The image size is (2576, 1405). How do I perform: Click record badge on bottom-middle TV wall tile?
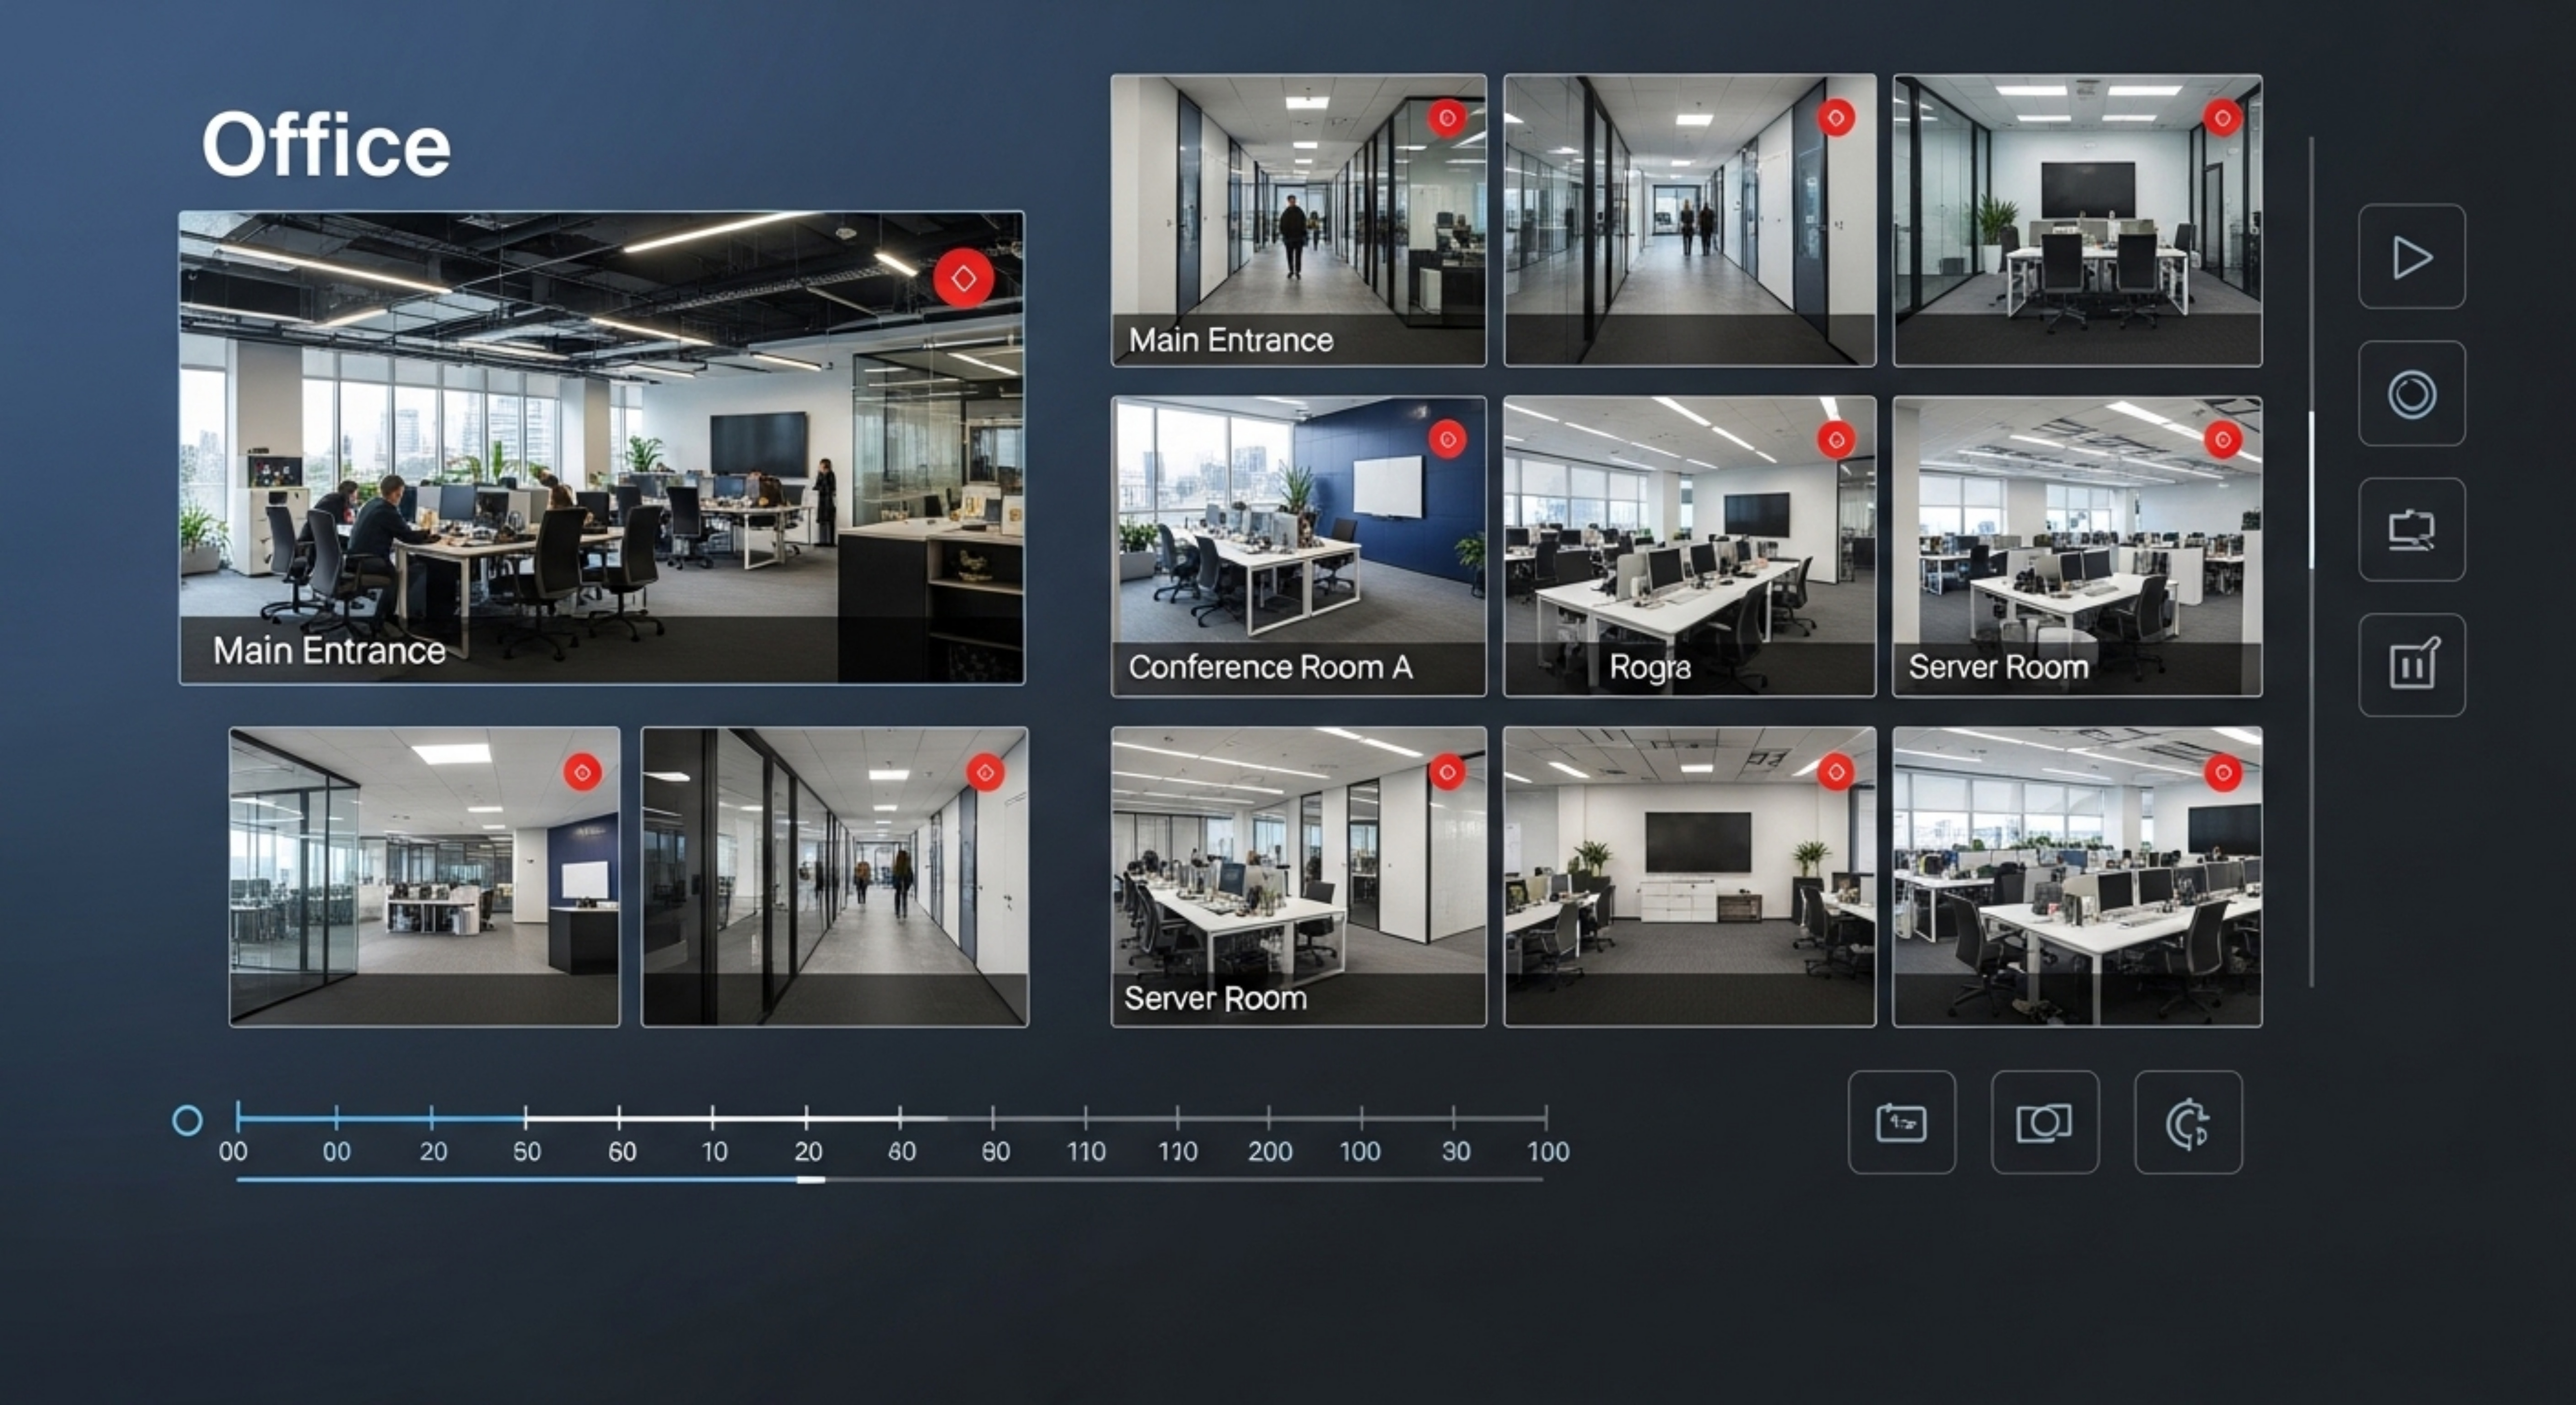[x=1836, y=771]
